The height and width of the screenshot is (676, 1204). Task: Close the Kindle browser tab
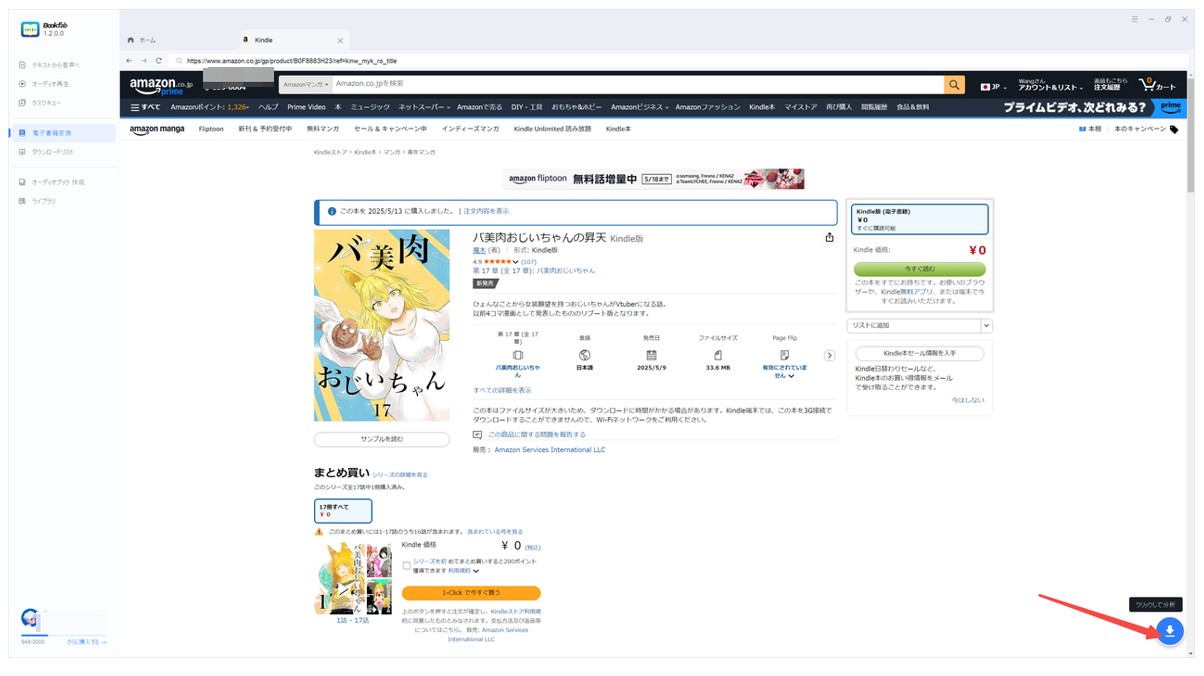click(x=340, y=40)
